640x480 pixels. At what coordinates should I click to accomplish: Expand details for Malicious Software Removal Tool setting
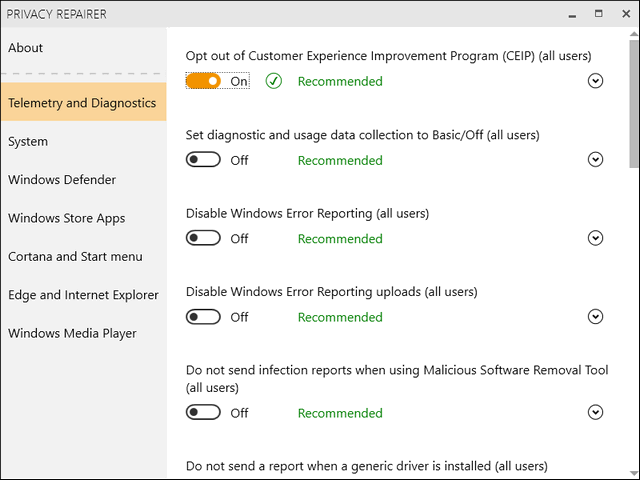(x=595, y=412)
